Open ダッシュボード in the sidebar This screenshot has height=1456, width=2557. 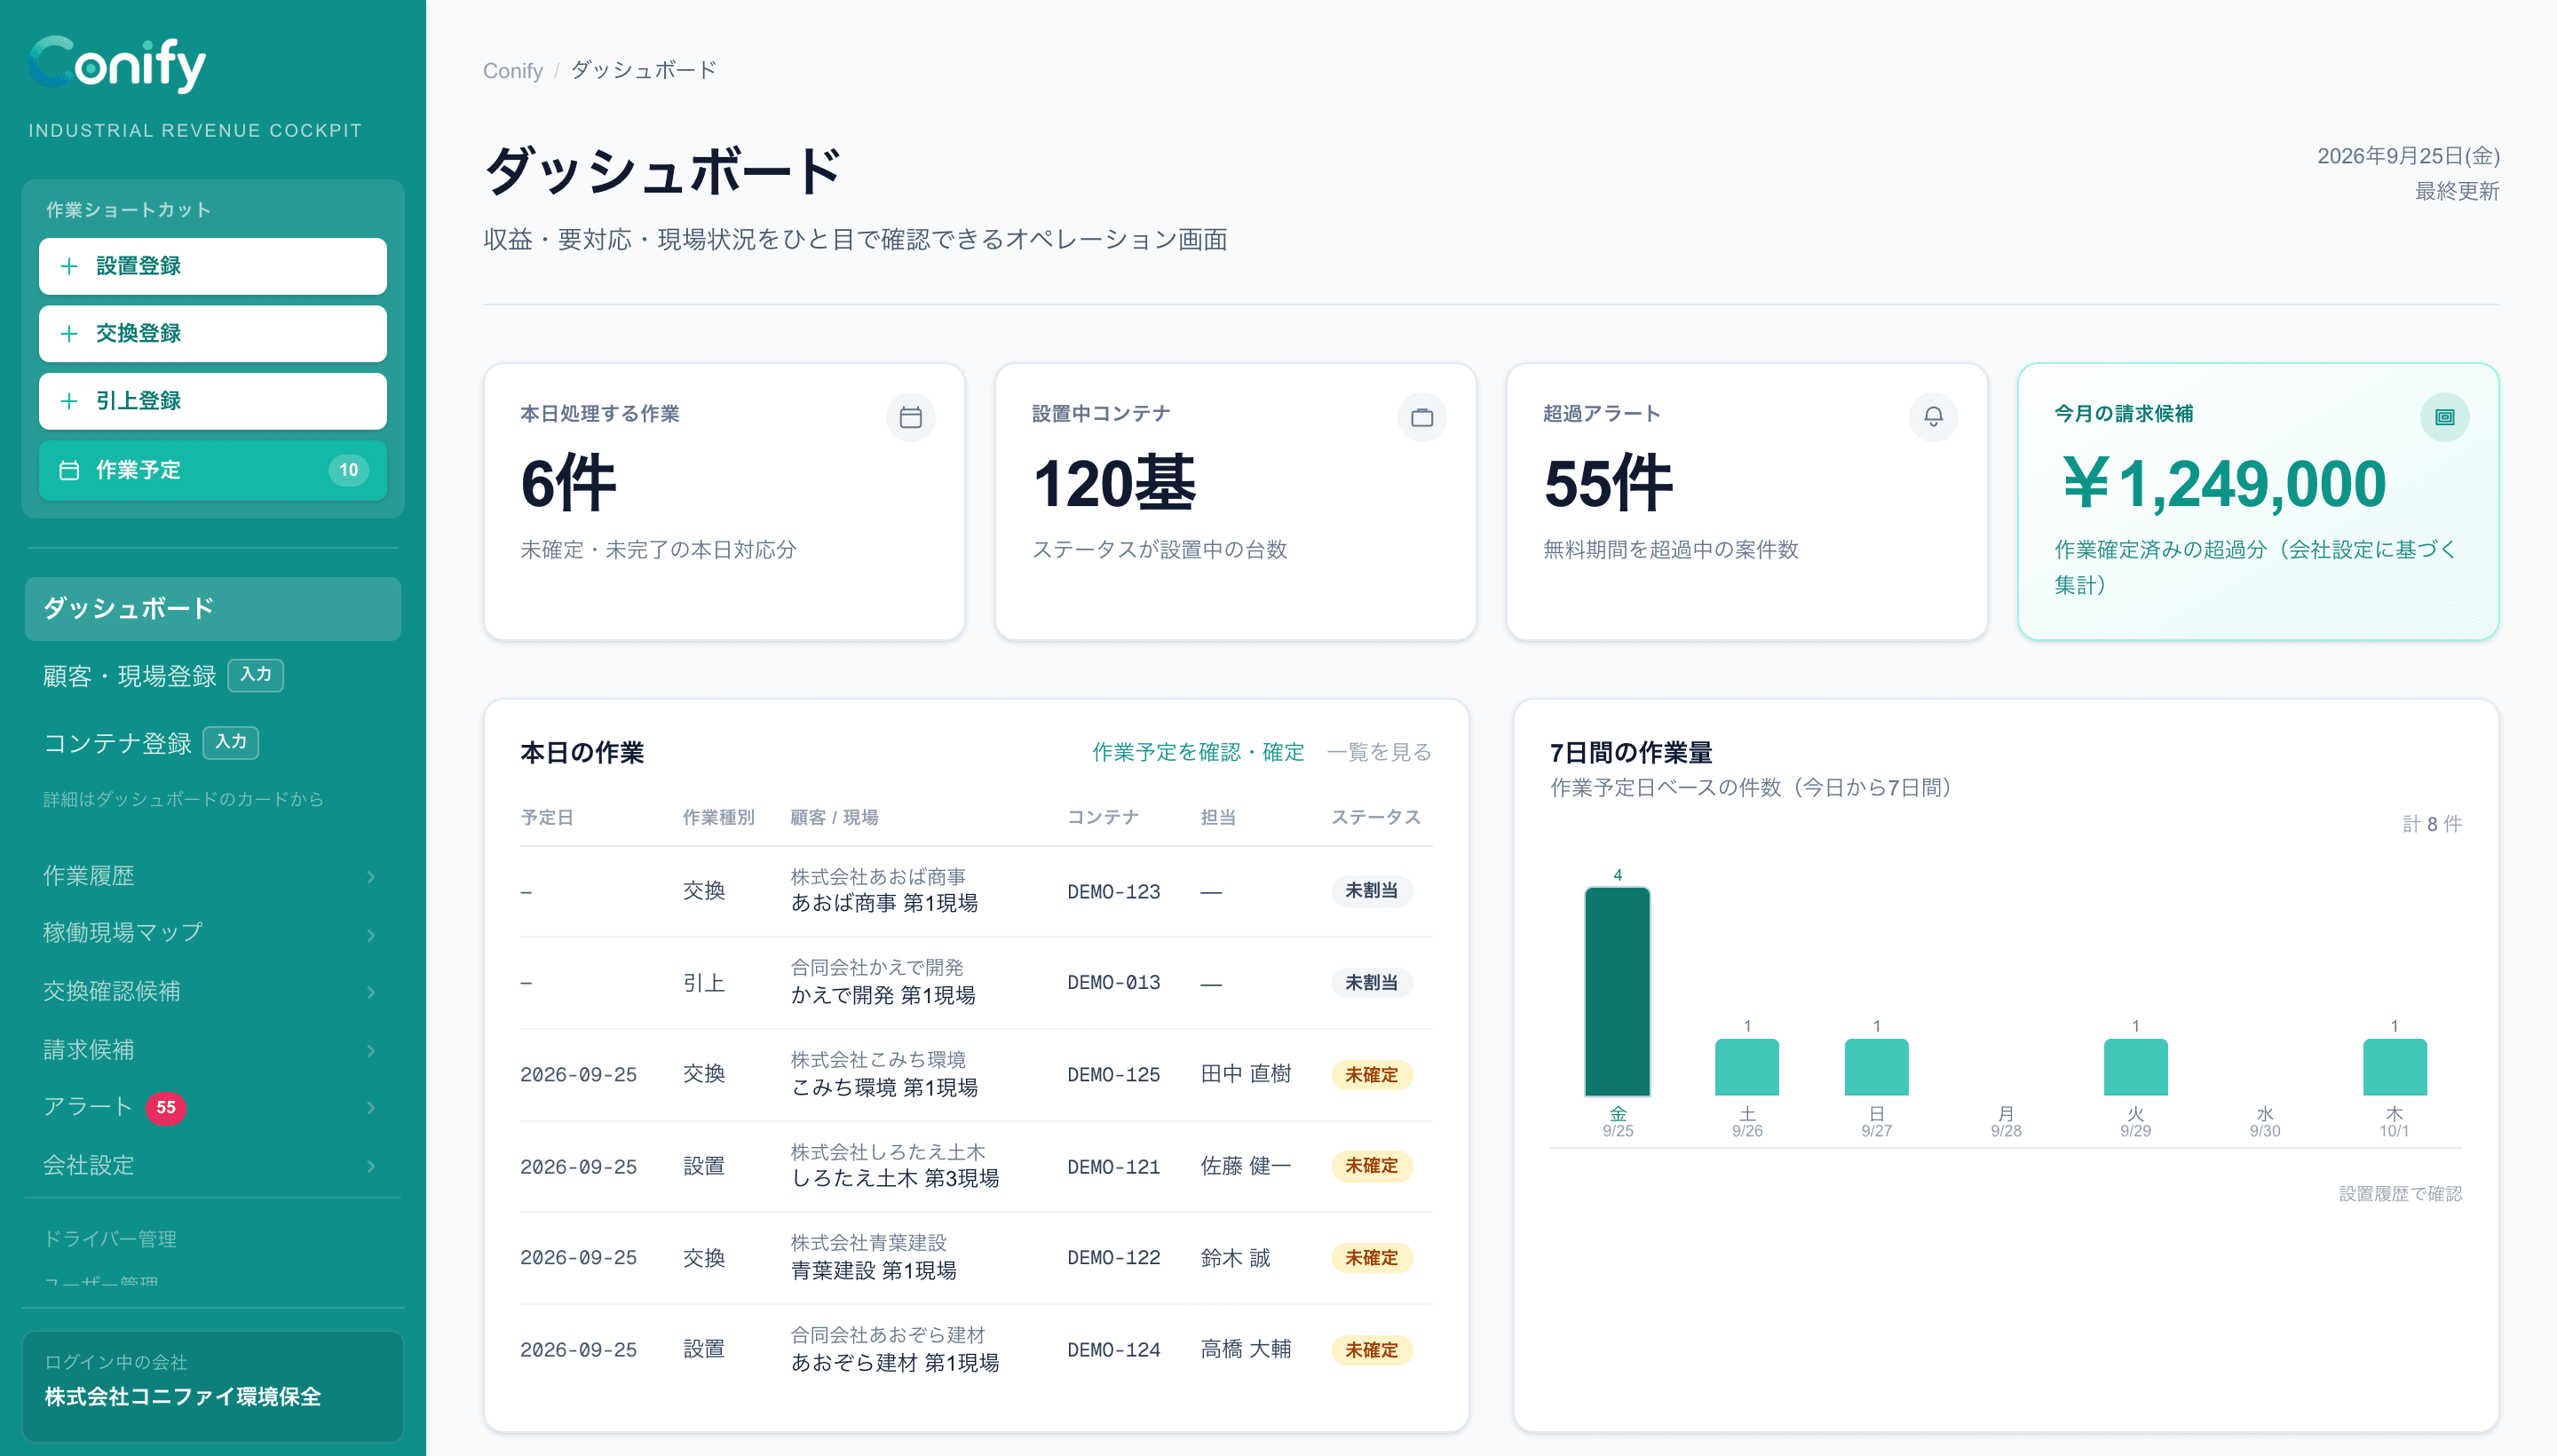click(213, 608)
